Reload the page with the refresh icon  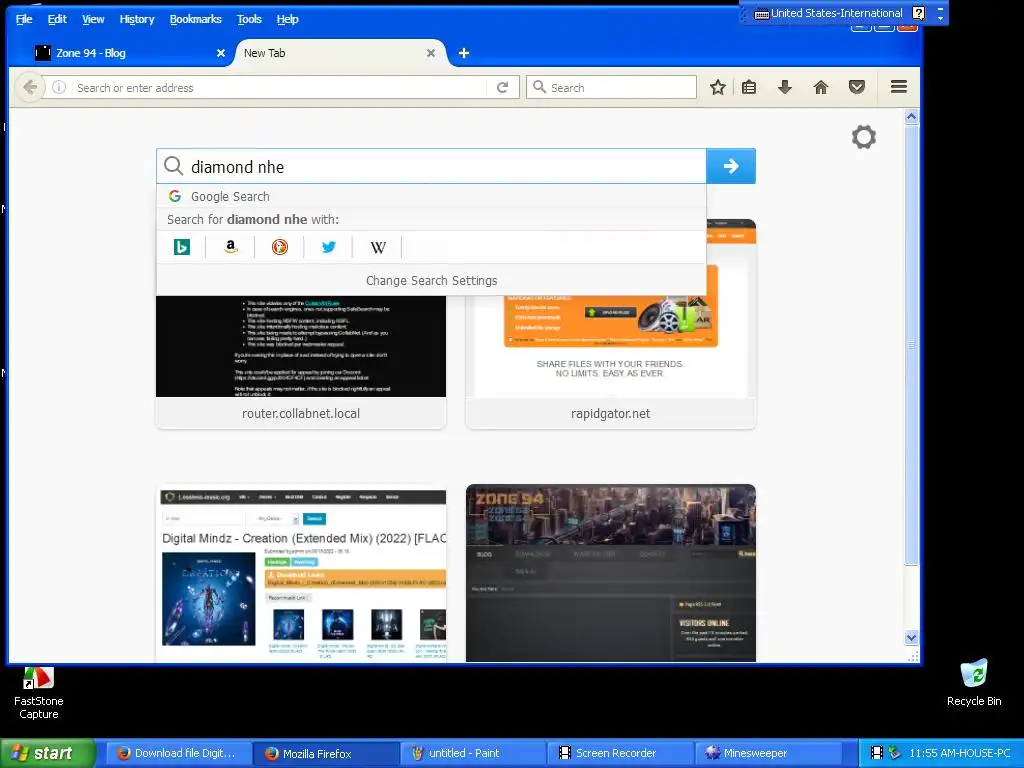502,87
